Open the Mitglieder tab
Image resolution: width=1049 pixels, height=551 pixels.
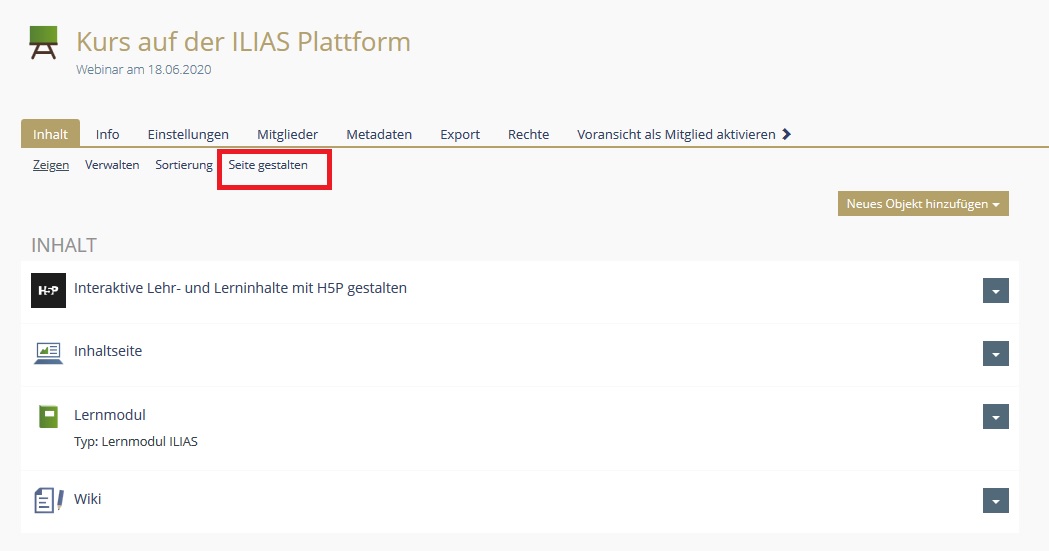[287, 134]
